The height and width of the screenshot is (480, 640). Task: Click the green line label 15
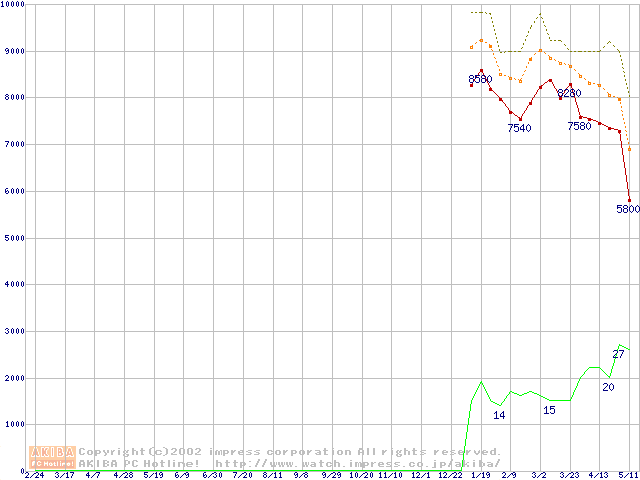pyautogui.click(x=549, y=410)
